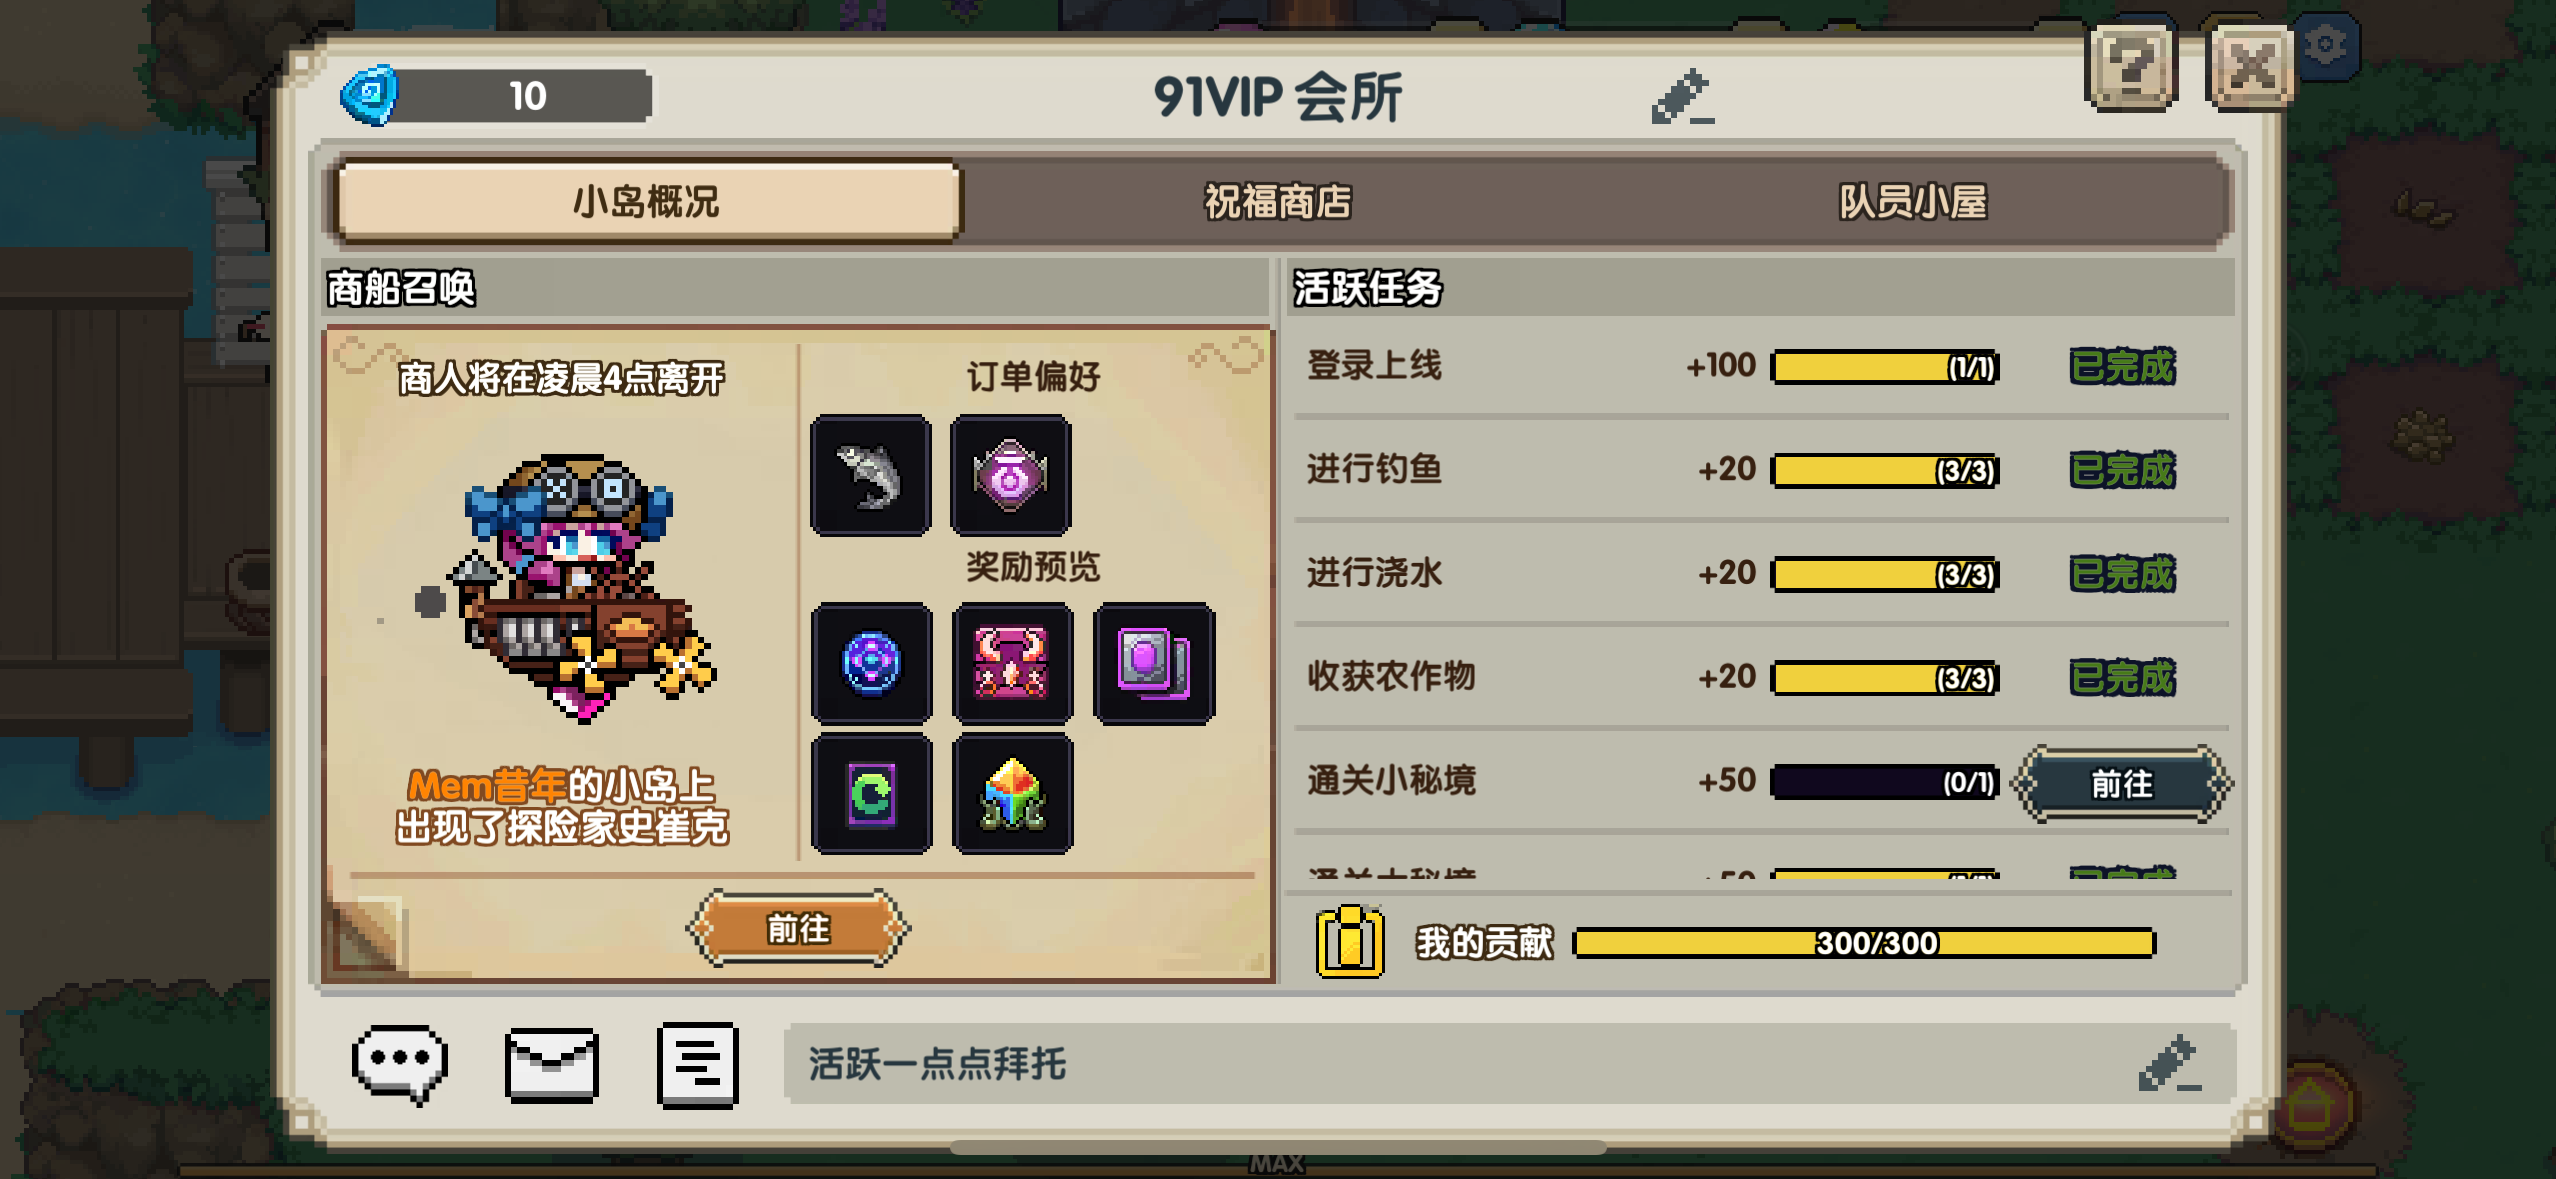Image resolution: width=2556 pixels, height=1179 pixels.
Task: Switch to the 队员小屋 tab
Action: tap(1912, 201)
